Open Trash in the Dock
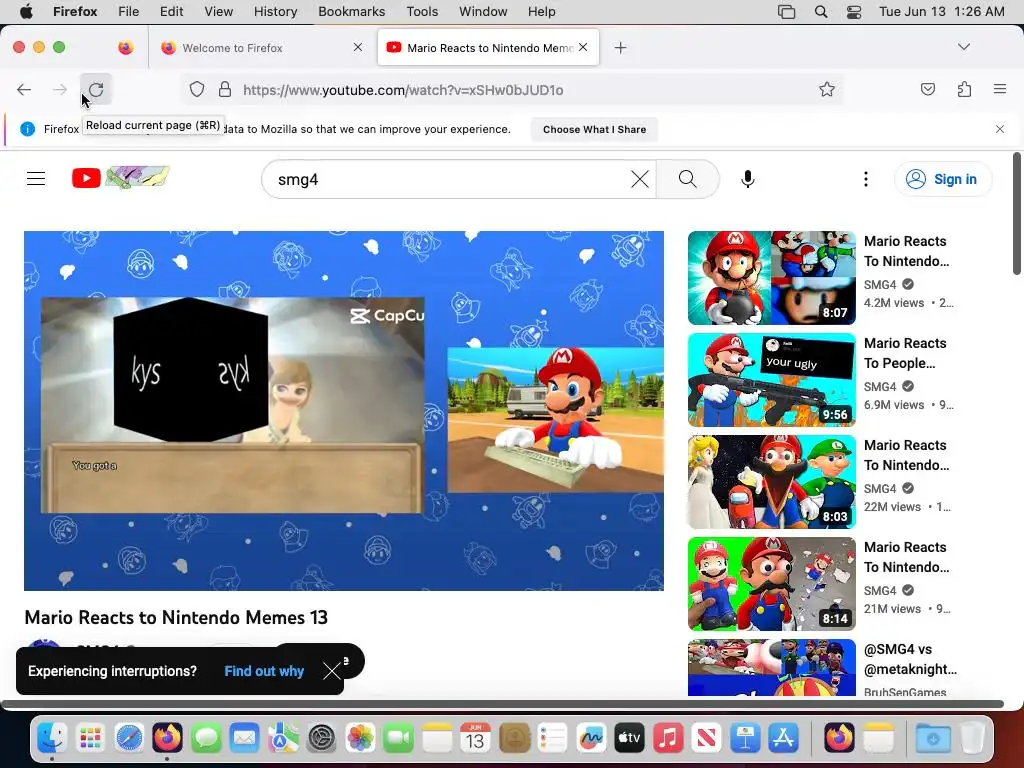 click(972, 738)
